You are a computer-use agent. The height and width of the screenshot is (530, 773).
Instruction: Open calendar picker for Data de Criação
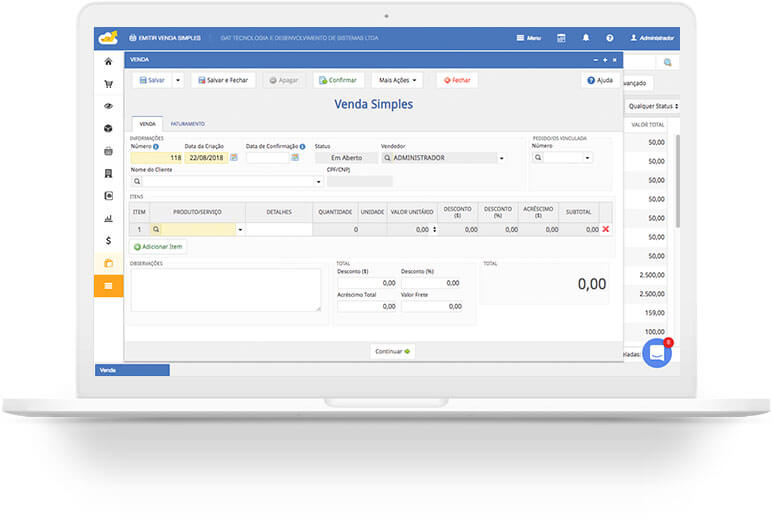234,157
